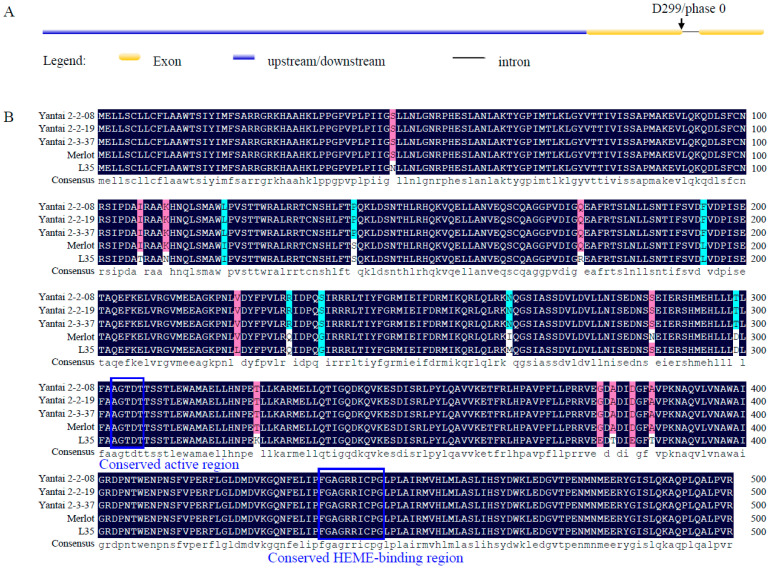Click the 'Yantai 2-3-37' label of the FAAGTD row
Viewport: 773px width, 568px height.
coord(66,414)
